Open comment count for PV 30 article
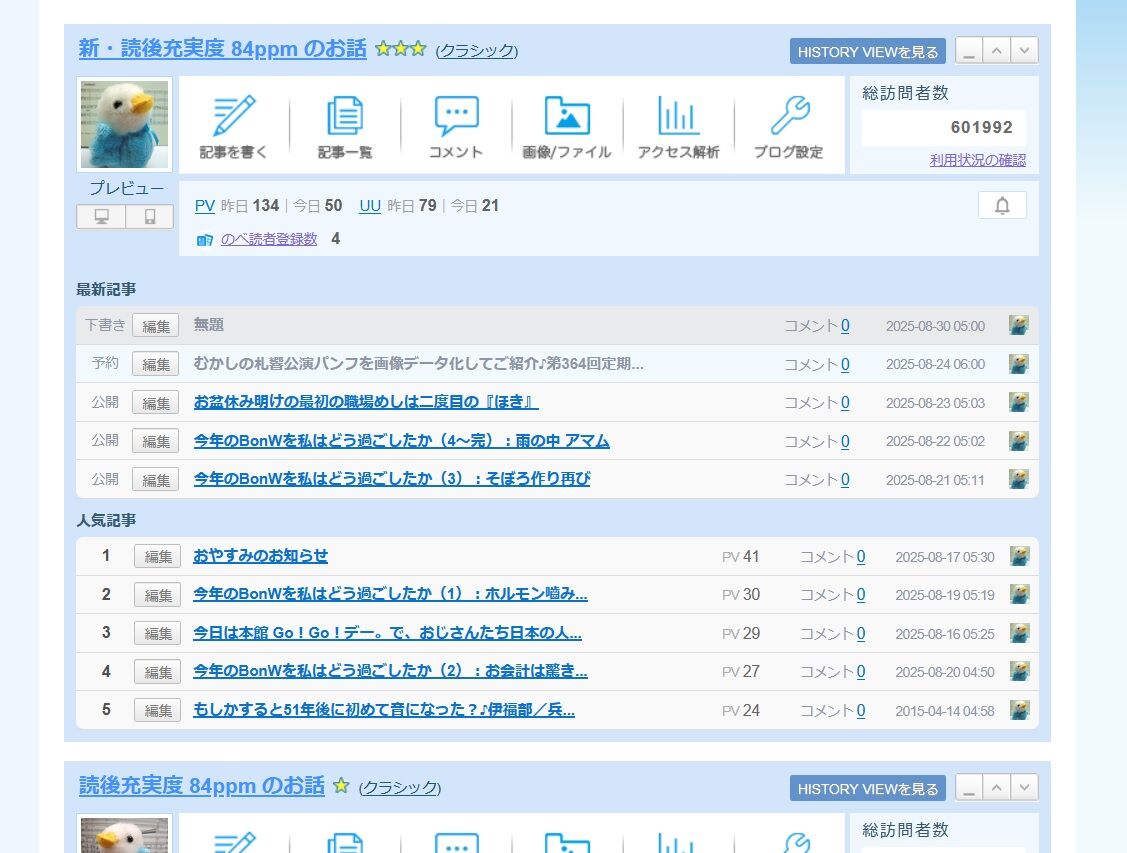The height and width of the screenshot is (853, 1127). (860, 594)
